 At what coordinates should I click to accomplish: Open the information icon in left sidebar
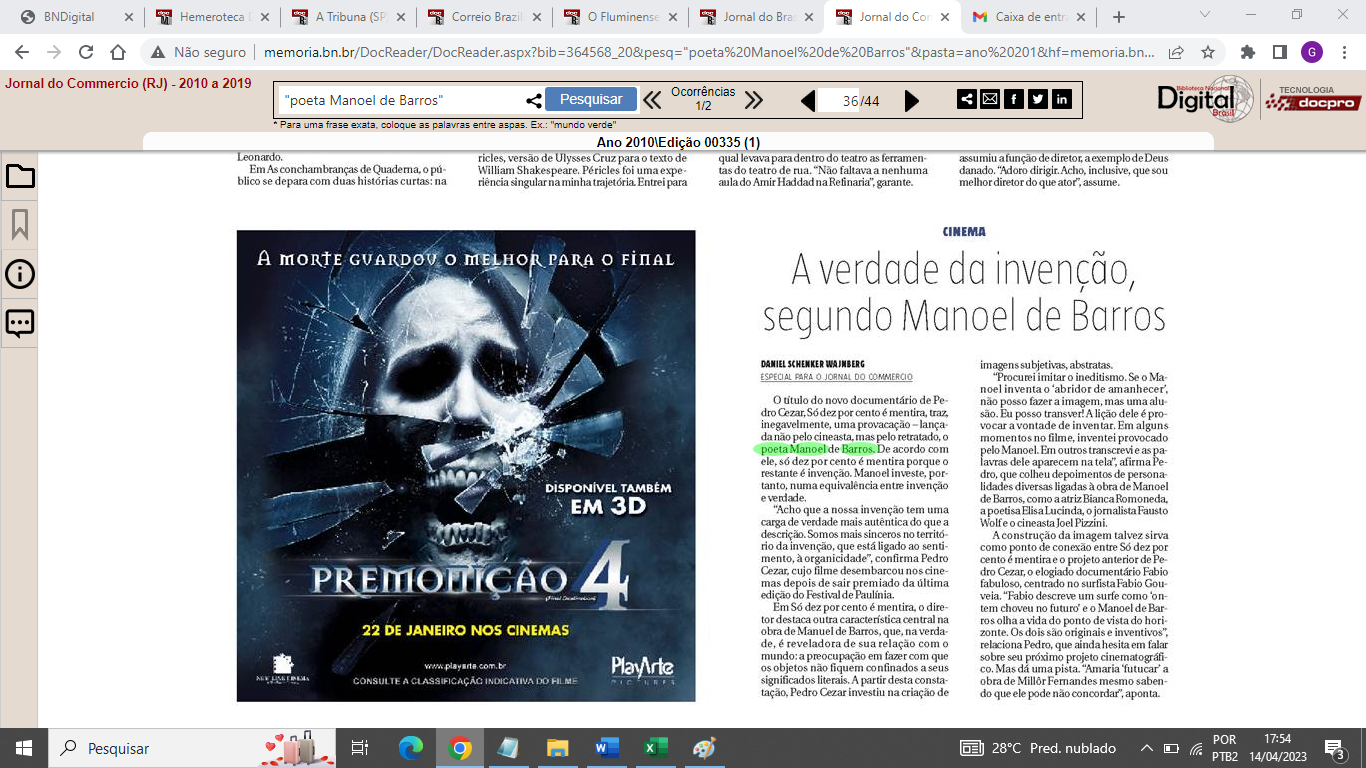point(20,274)
